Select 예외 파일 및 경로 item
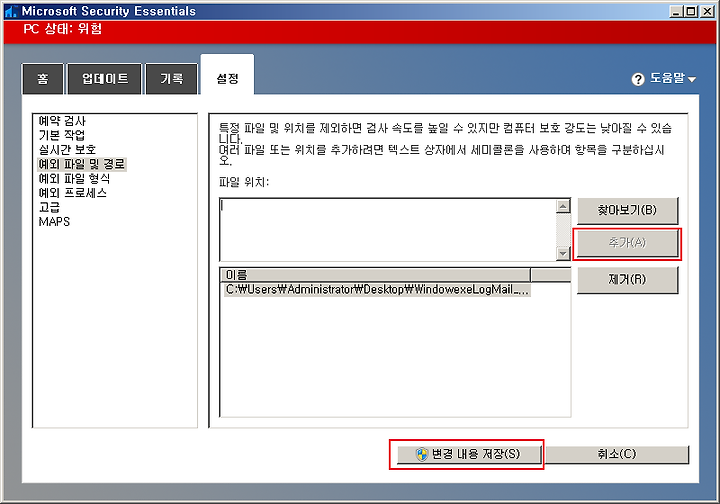This screenshot has width=720, height=504. click(81, 164)
